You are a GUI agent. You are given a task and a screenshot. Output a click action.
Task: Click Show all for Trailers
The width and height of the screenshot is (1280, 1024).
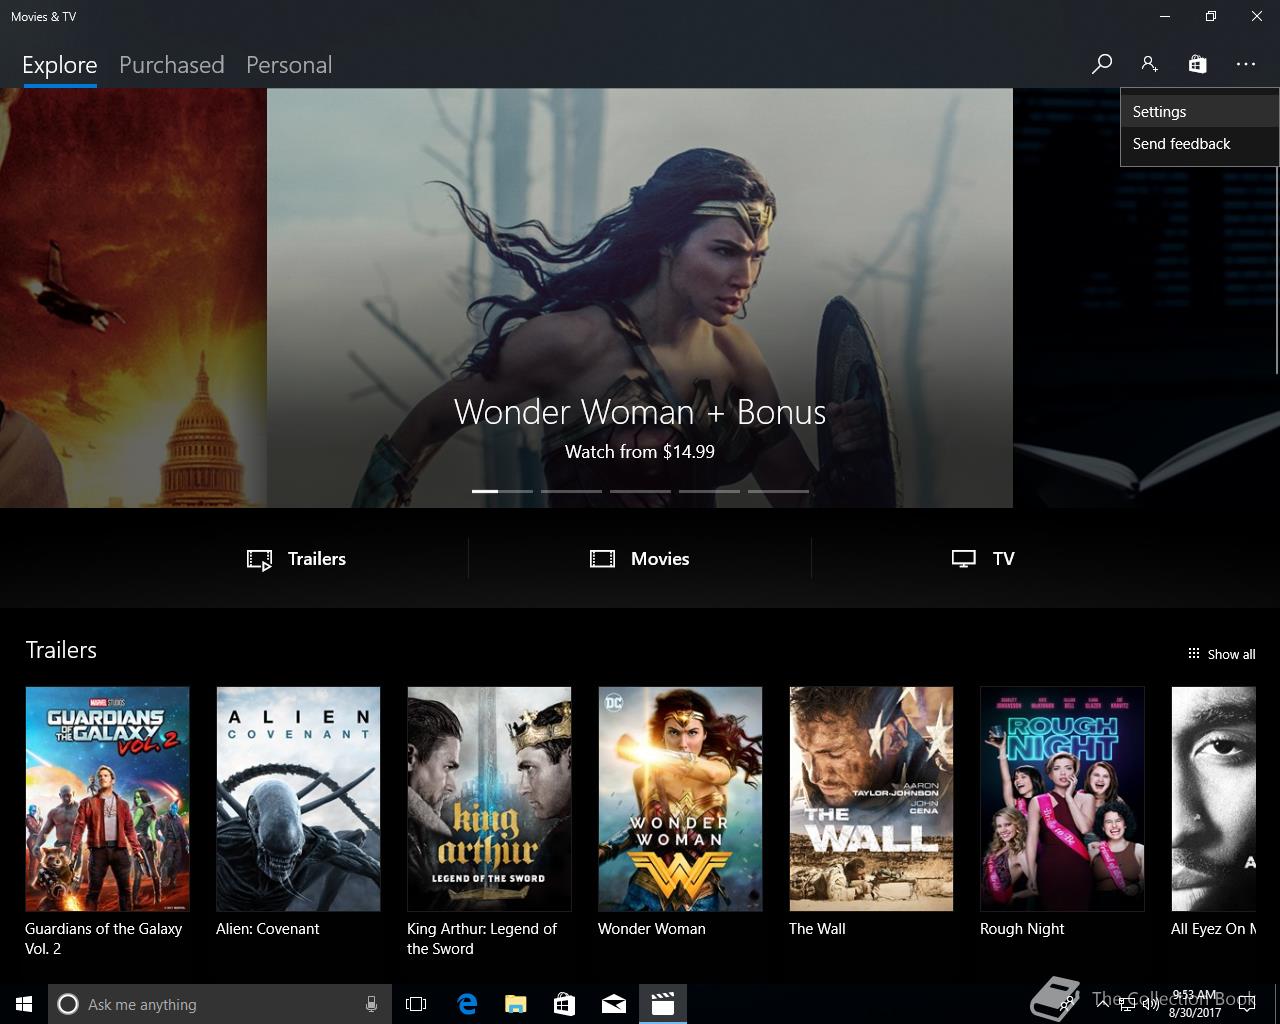pos(1221,654)
